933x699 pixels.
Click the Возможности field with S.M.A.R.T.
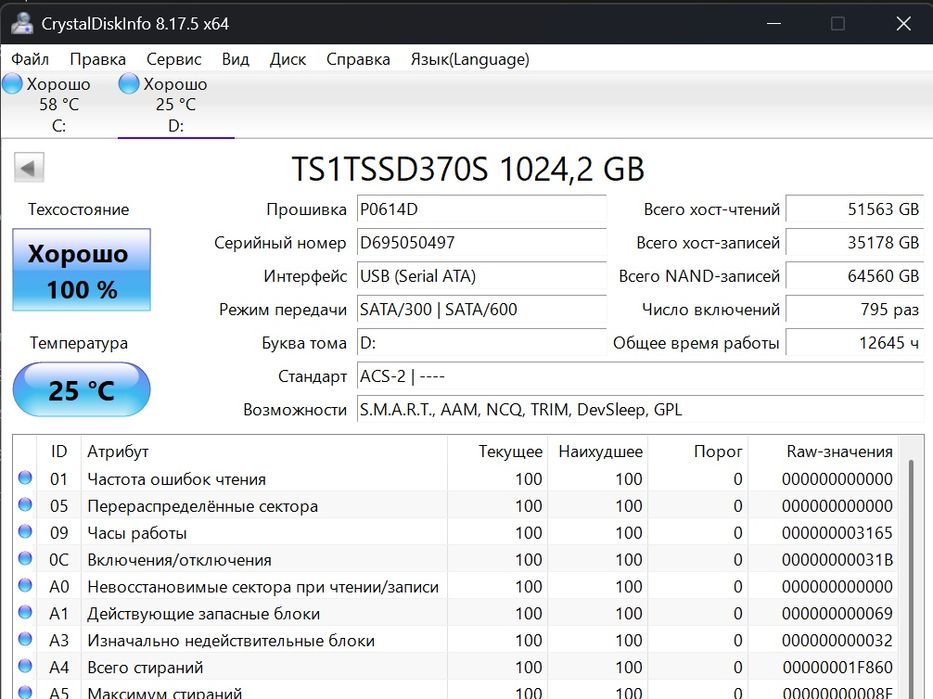click(x=640, y=409)
